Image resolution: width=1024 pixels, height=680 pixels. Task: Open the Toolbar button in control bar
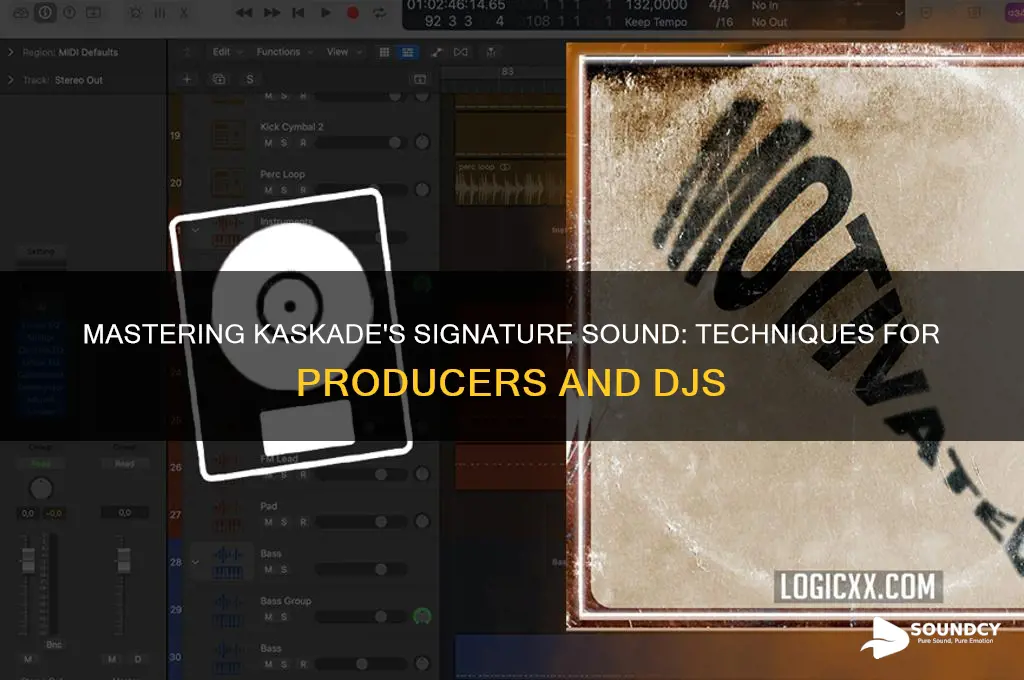pos(93,12)
